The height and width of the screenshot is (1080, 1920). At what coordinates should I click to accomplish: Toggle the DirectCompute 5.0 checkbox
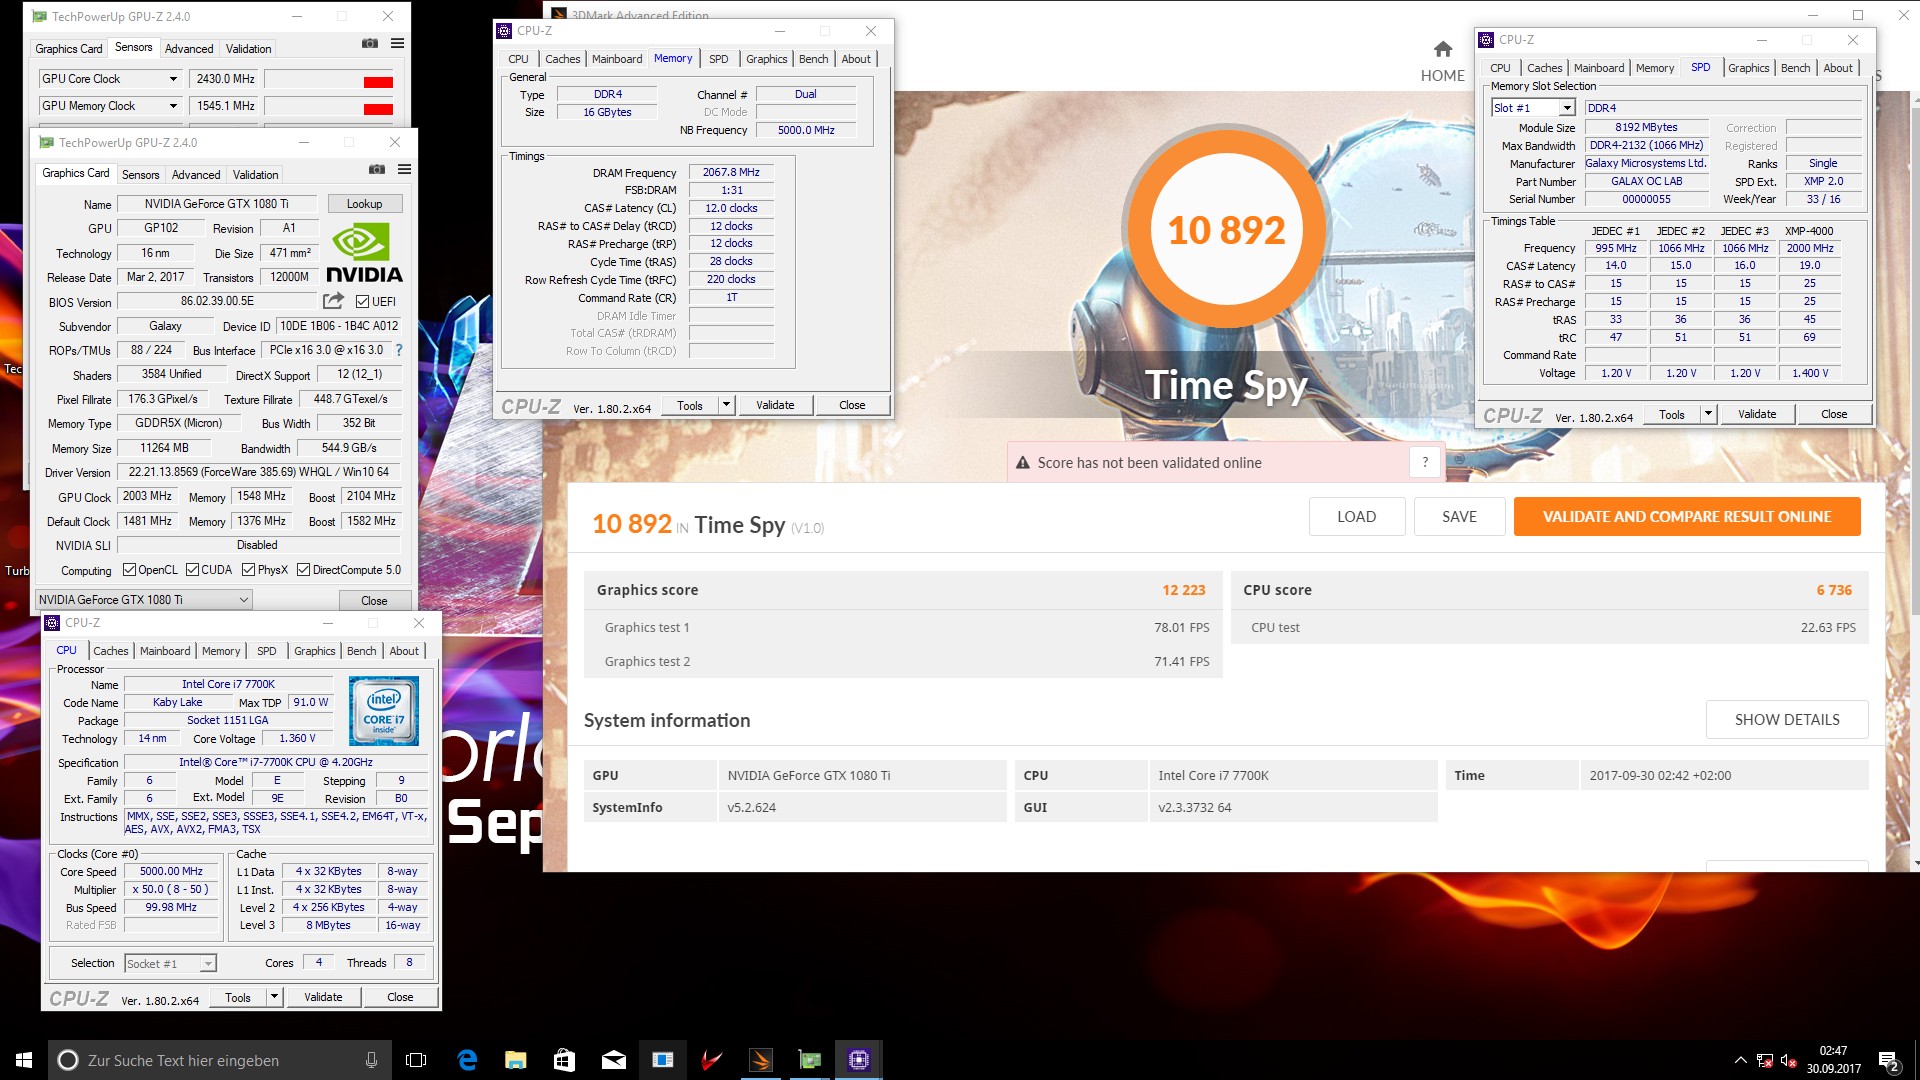303,570
